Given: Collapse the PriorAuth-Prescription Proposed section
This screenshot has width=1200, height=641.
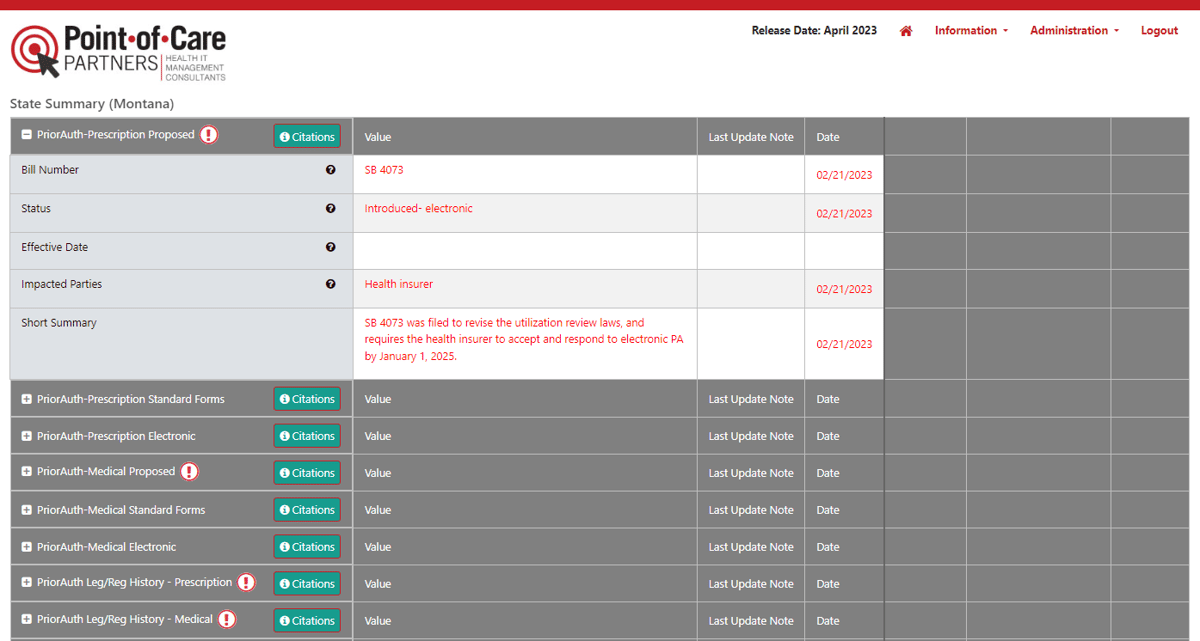Looking at the screenshot, I should (x=27, y=135).
